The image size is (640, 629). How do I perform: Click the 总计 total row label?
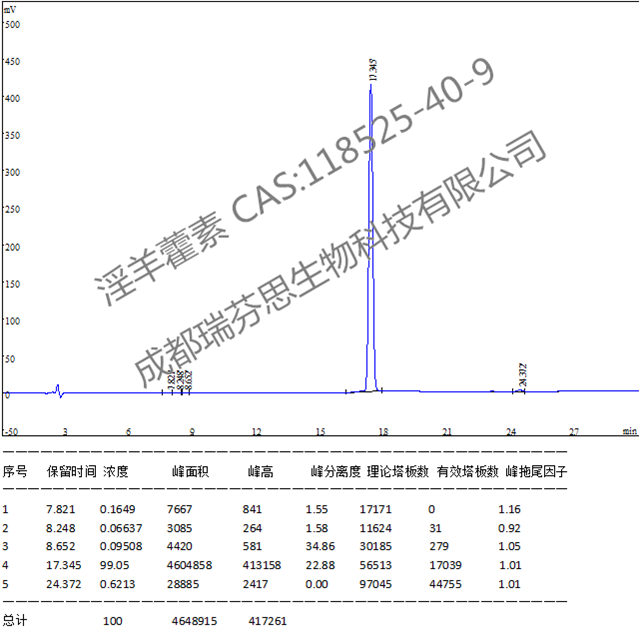15,621
